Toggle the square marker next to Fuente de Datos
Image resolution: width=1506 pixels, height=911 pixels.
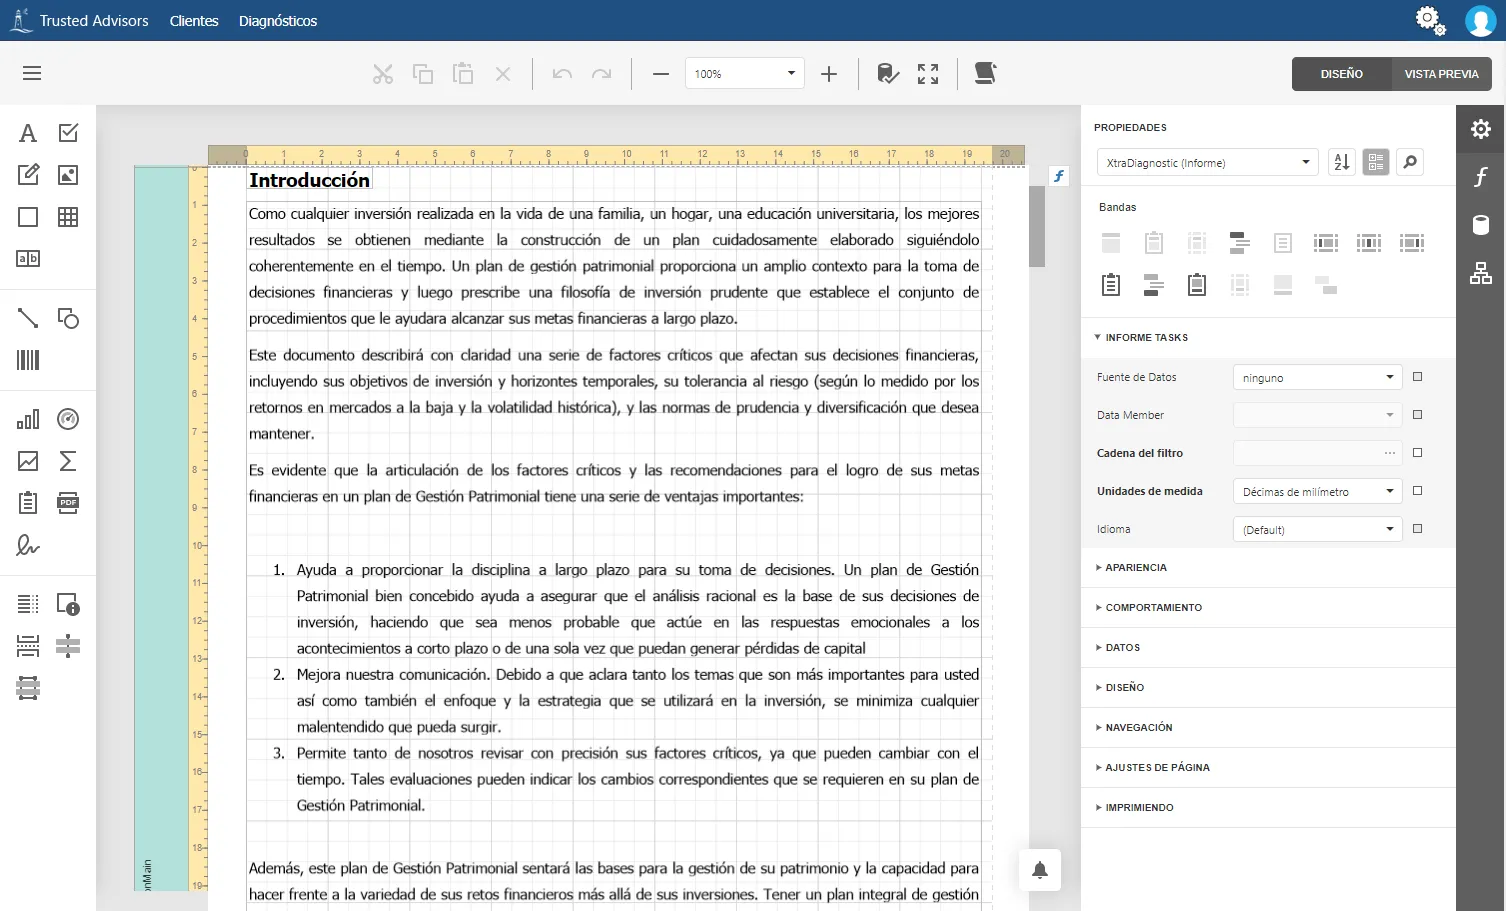click(1417, 377)
